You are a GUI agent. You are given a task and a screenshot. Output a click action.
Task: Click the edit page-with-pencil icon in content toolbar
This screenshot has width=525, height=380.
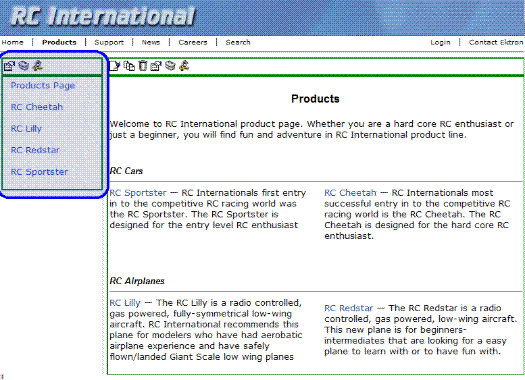[x=115, y=66]
